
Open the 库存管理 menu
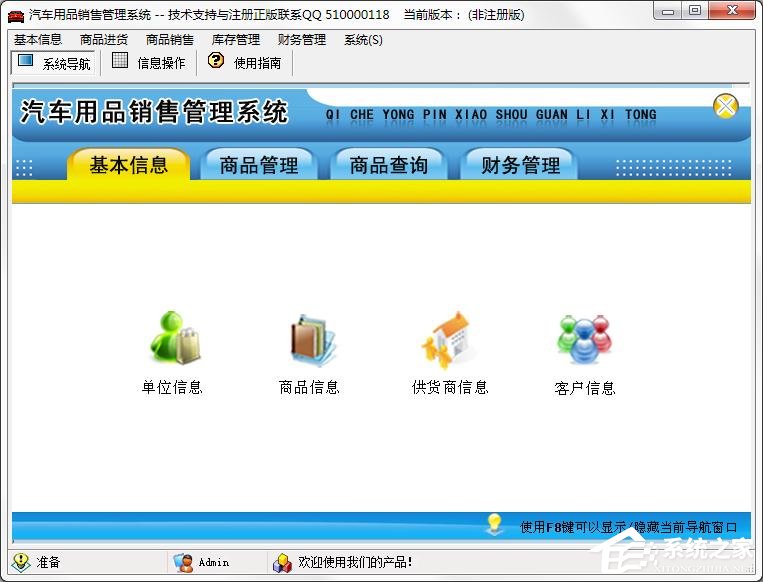[x=236, y=39]
